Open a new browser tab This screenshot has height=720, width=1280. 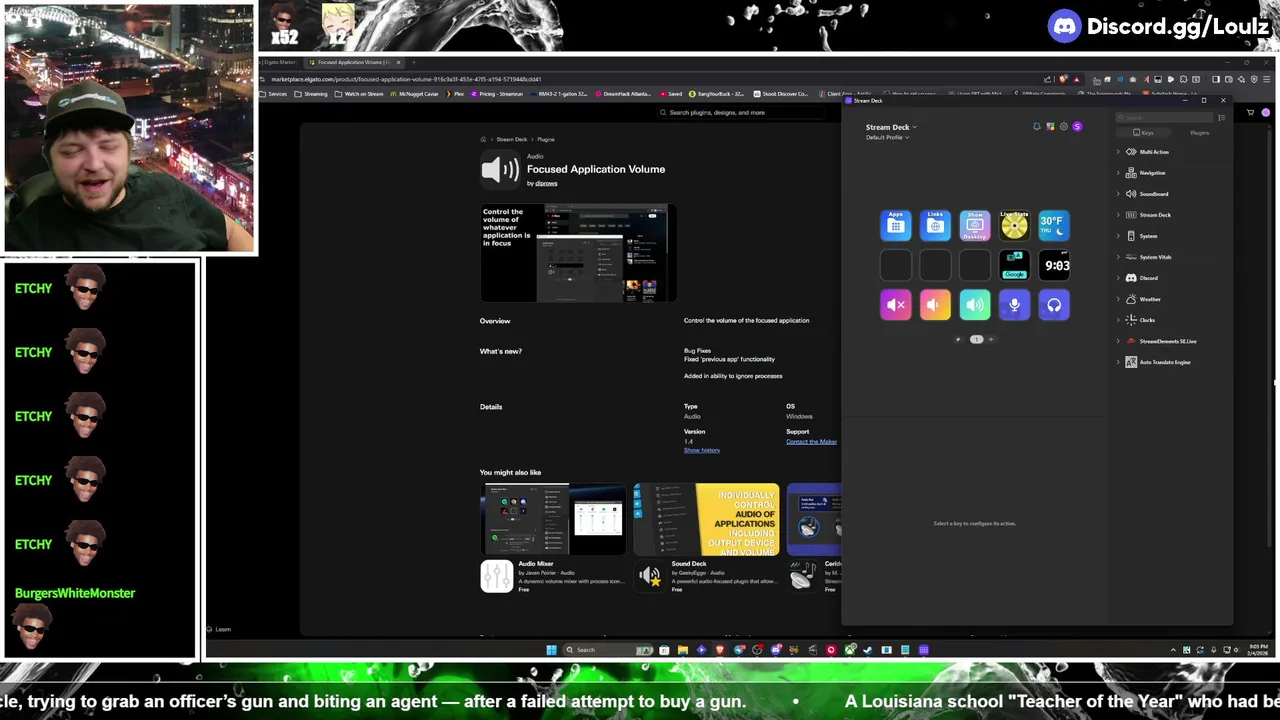click(414, 62)
